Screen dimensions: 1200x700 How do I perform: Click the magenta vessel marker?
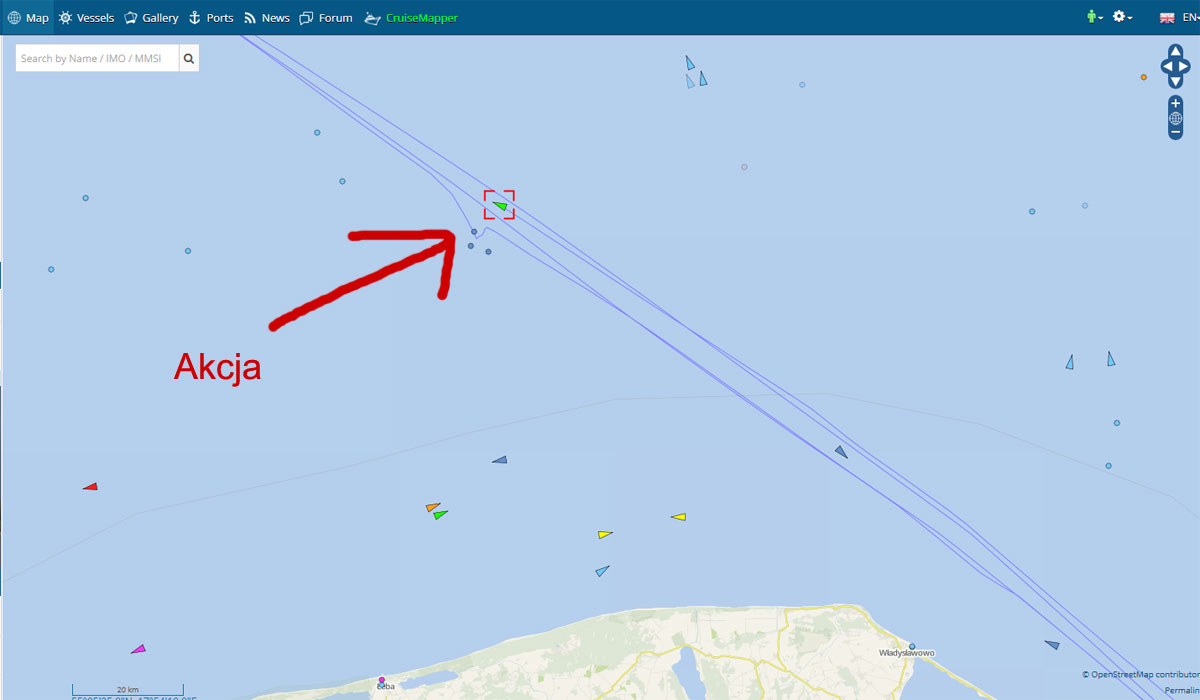click(x=138, y=649)
